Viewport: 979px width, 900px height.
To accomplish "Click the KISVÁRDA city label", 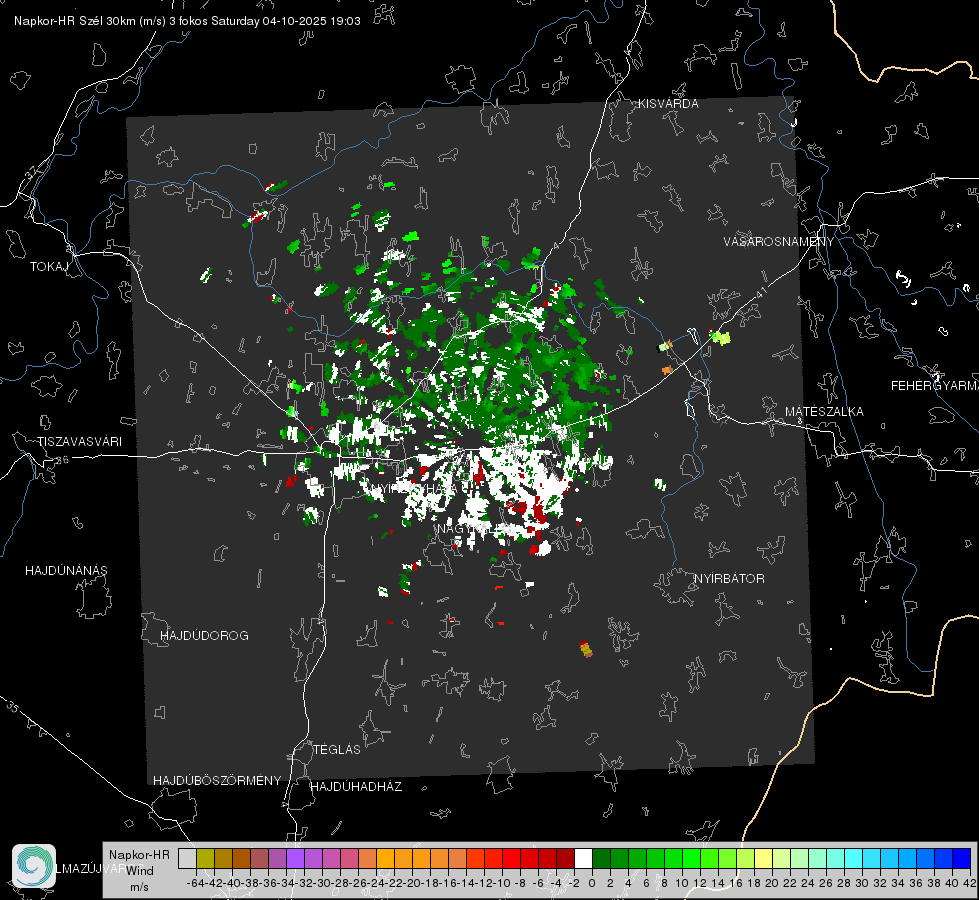I will coord(668,104).
